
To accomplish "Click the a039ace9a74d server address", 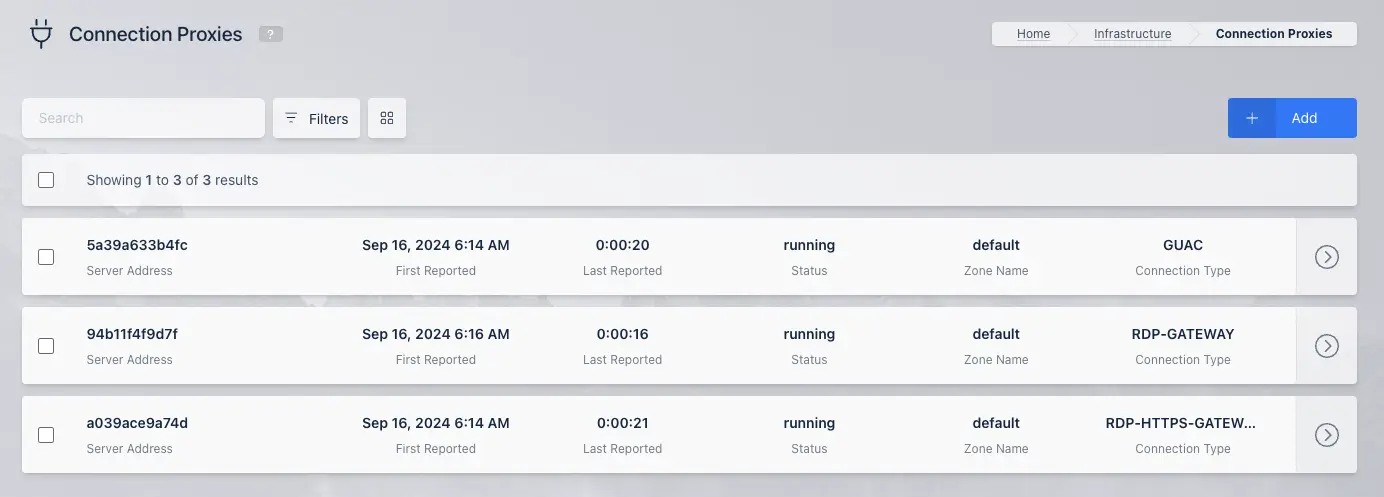I will [137, 423].
